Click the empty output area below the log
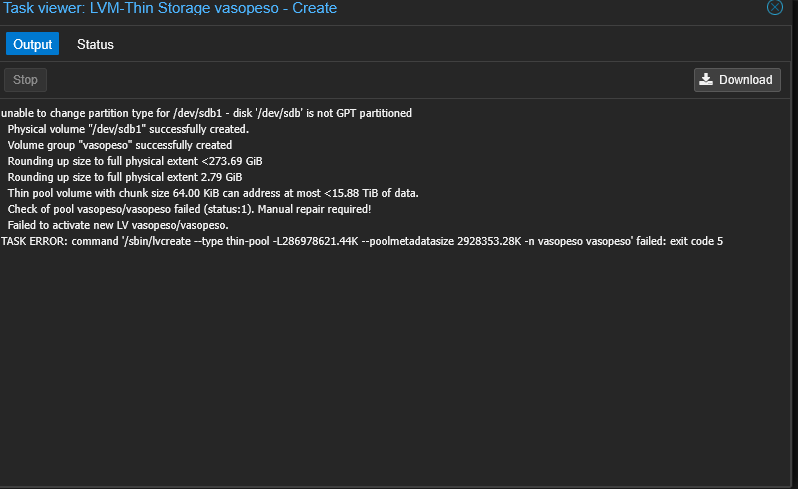The width and height of the screenshot is (798, 489). click(x=395, y=366)
